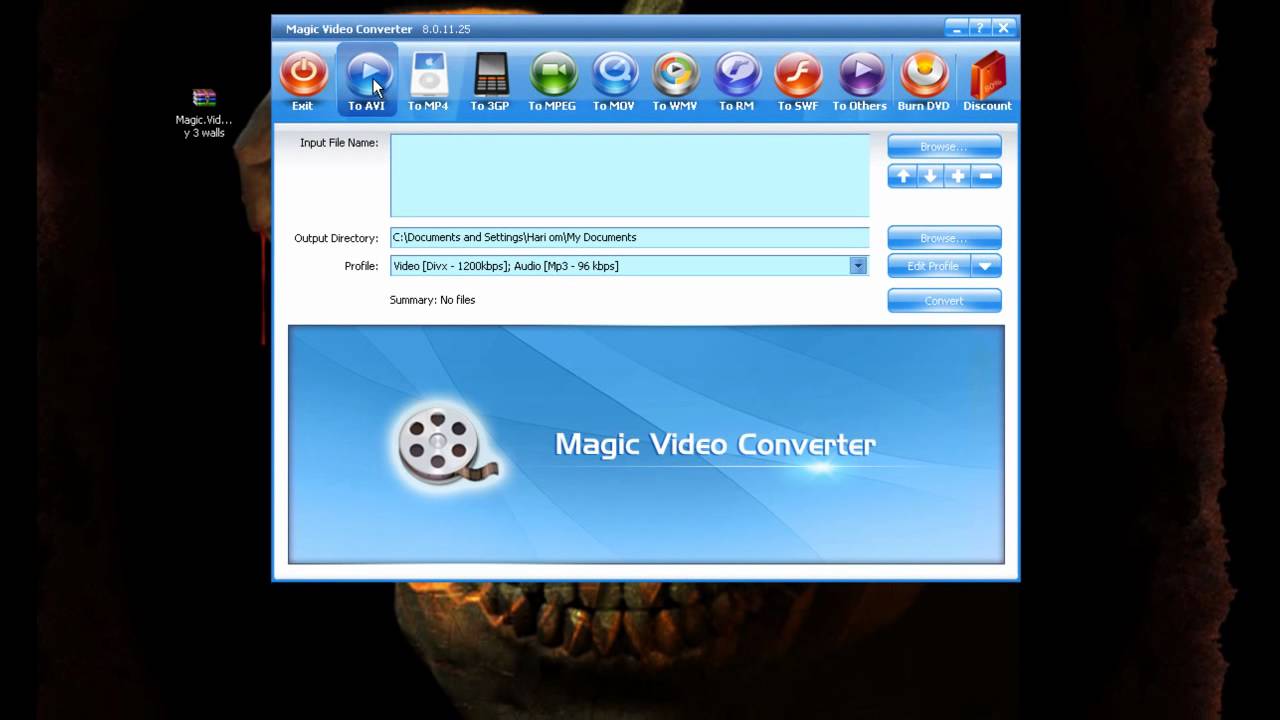Open the To Others conversion icon
1280x720 pixels.
(860, 80)
